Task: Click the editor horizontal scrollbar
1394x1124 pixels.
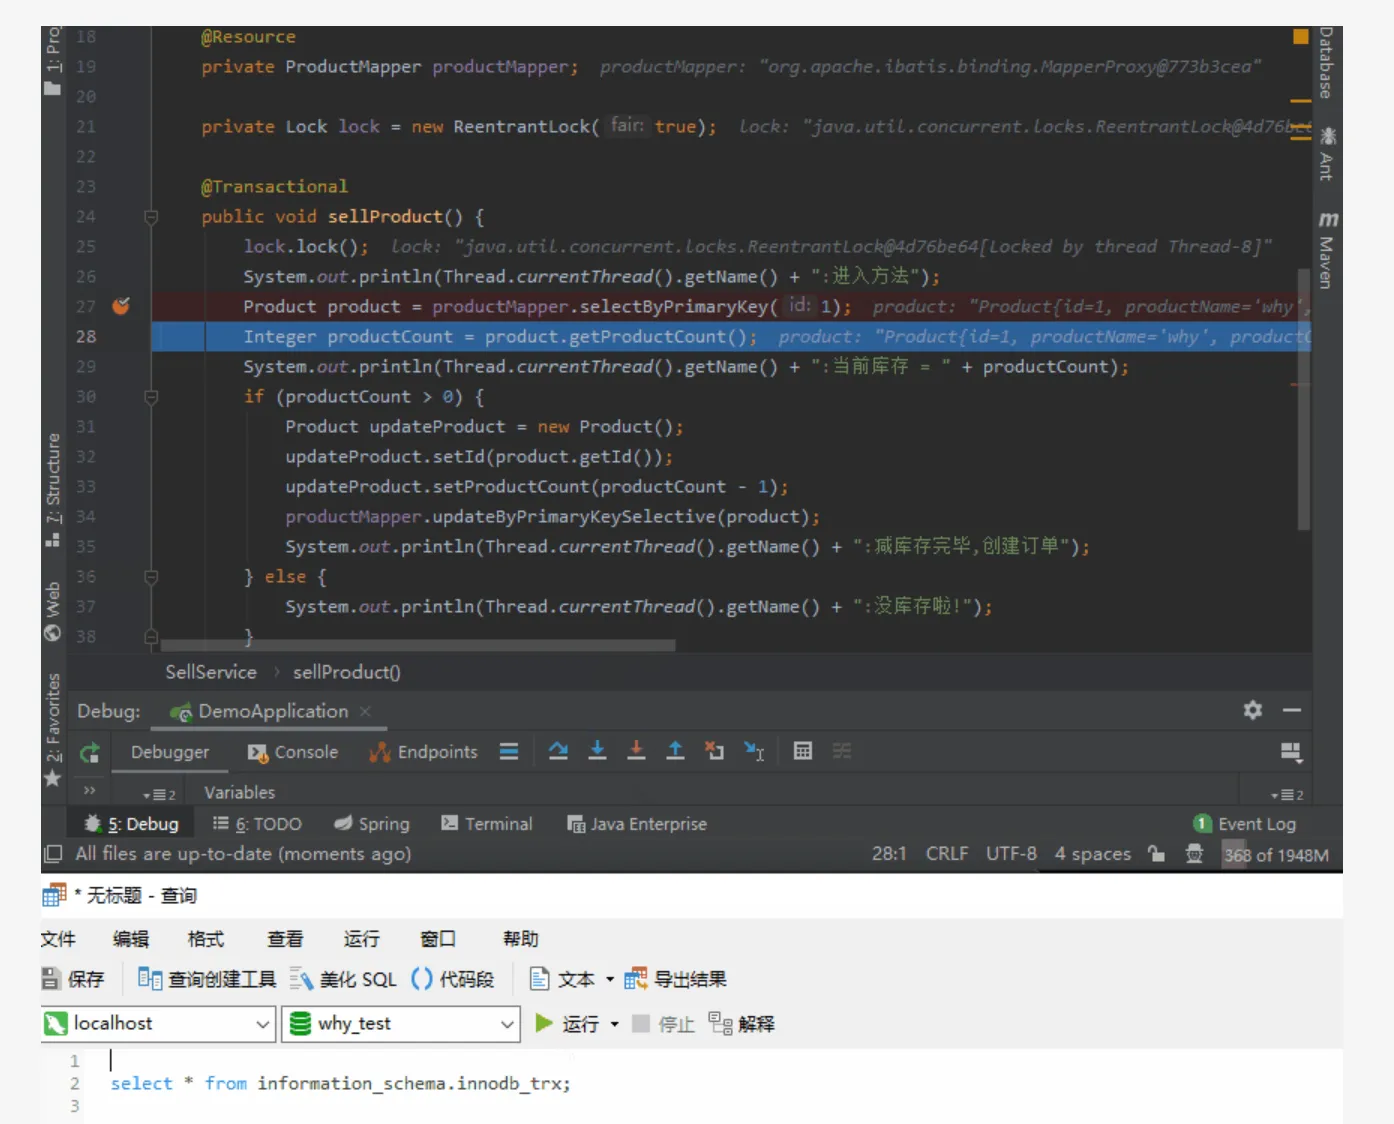Action: tap(418, 645)
